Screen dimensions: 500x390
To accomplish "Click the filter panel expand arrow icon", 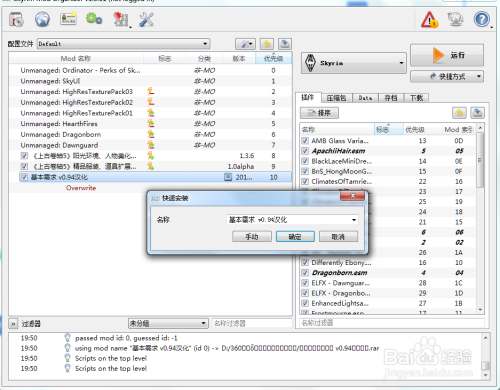I will 13,324.
